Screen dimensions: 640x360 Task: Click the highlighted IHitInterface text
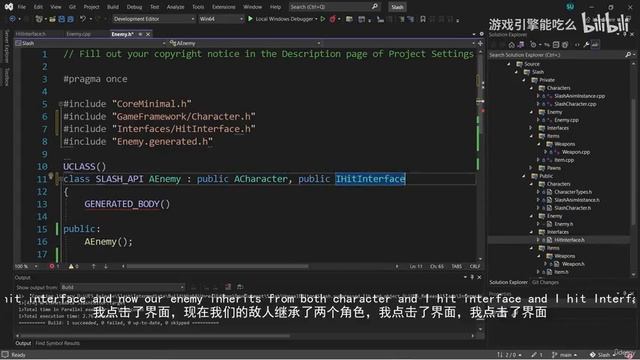click(x=370, y=179)
